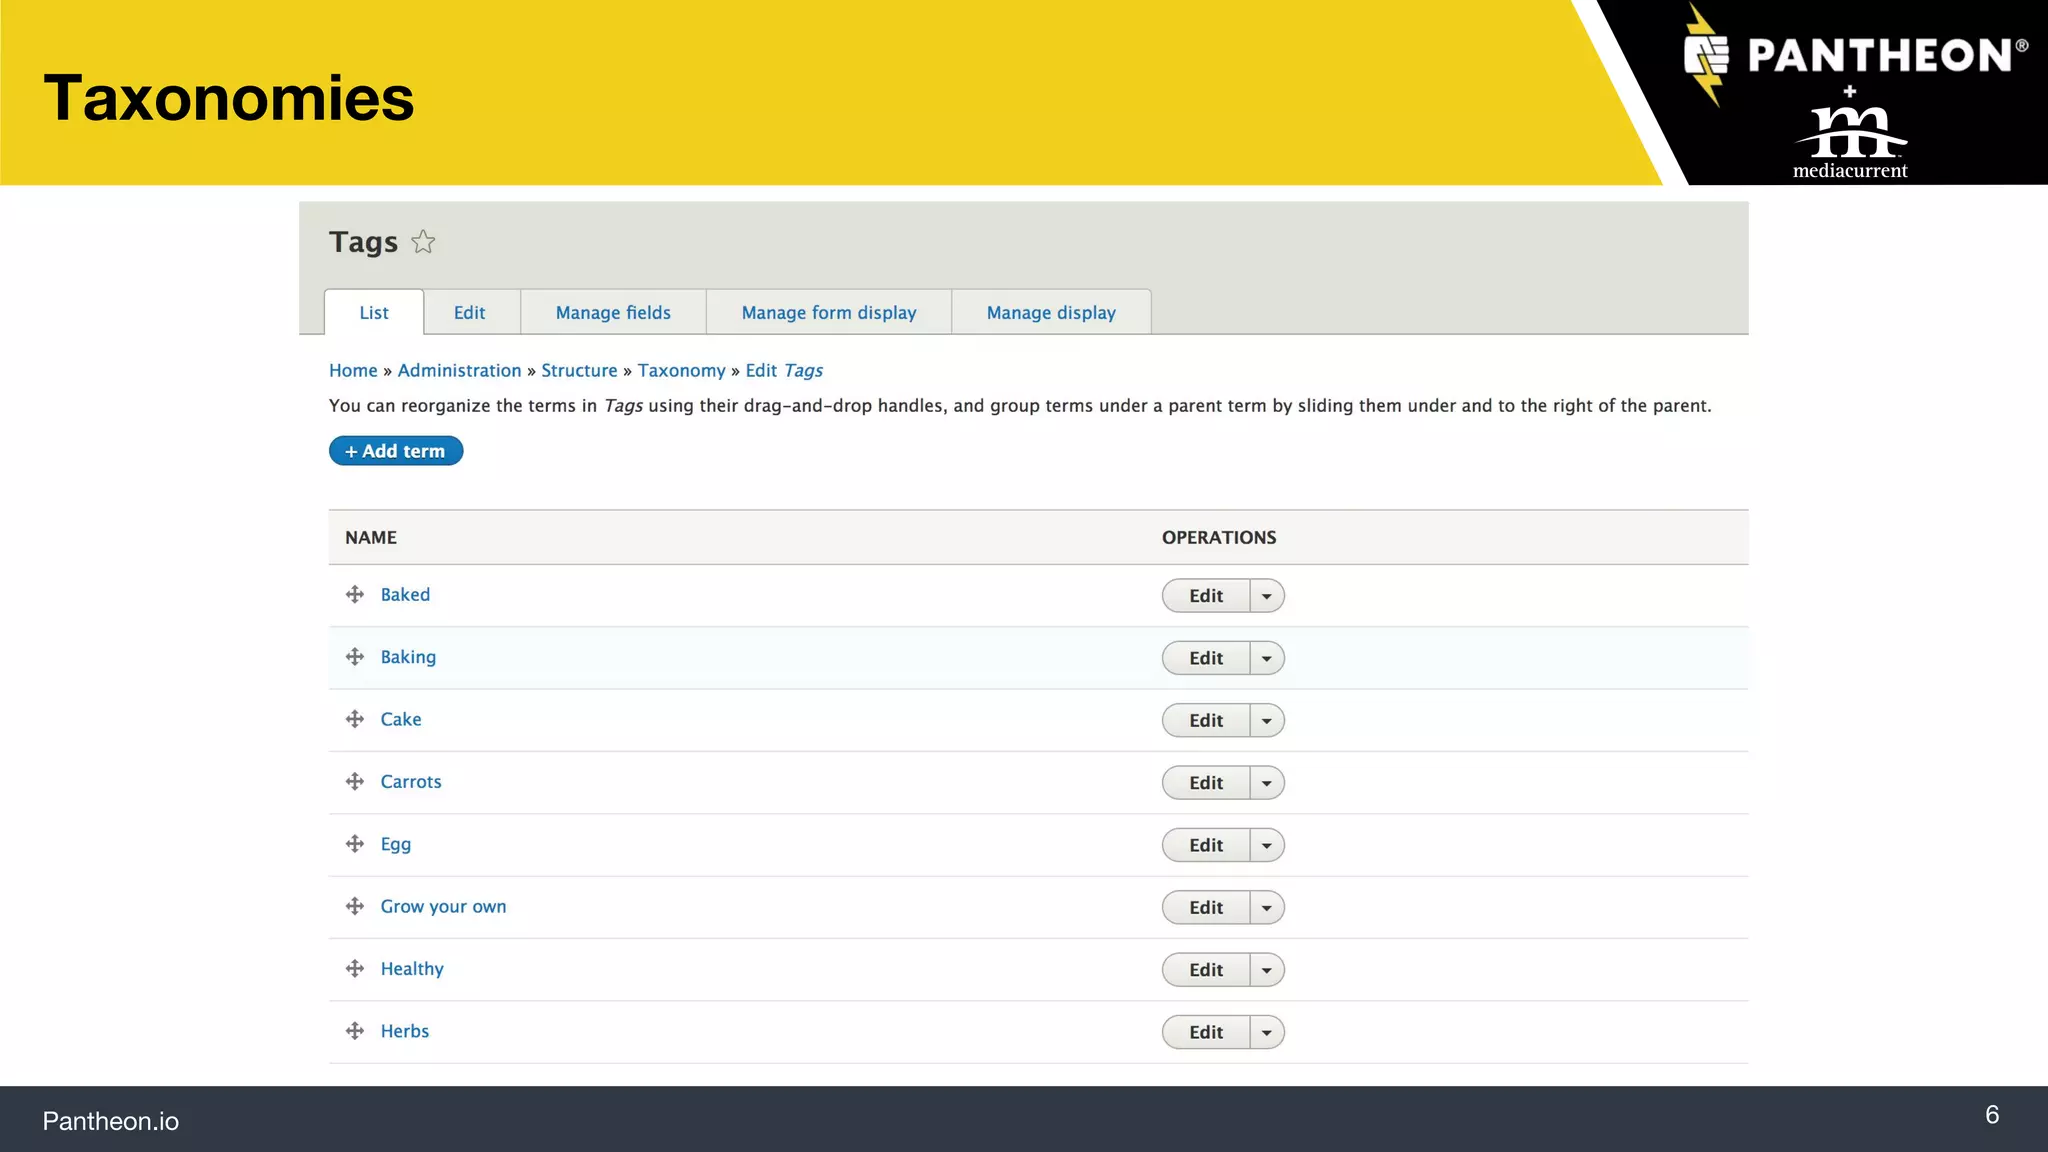Viewport: 2048px width, 1152px height.
Task: Edit the Healthy term
Action: coord(1206,970)
